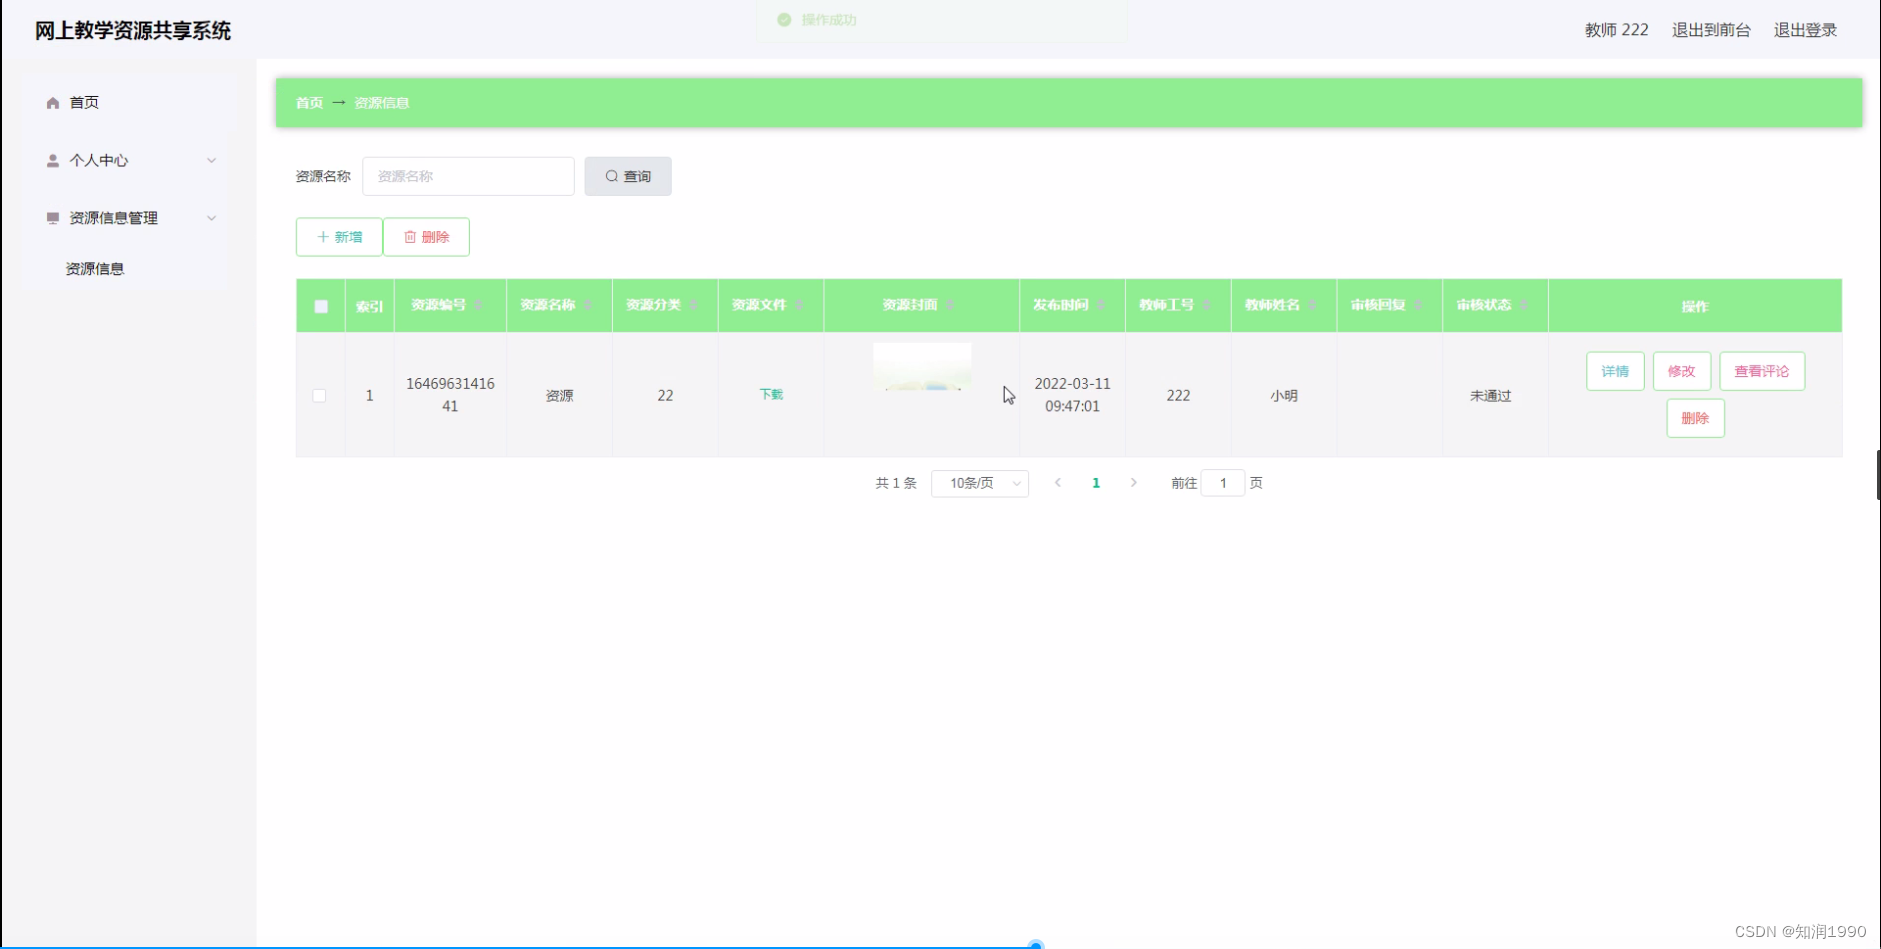Open 查看评论 for the resource row
Image resolution: width=1881 pixels, height=949 pixels.
(x=1761, y=371)
